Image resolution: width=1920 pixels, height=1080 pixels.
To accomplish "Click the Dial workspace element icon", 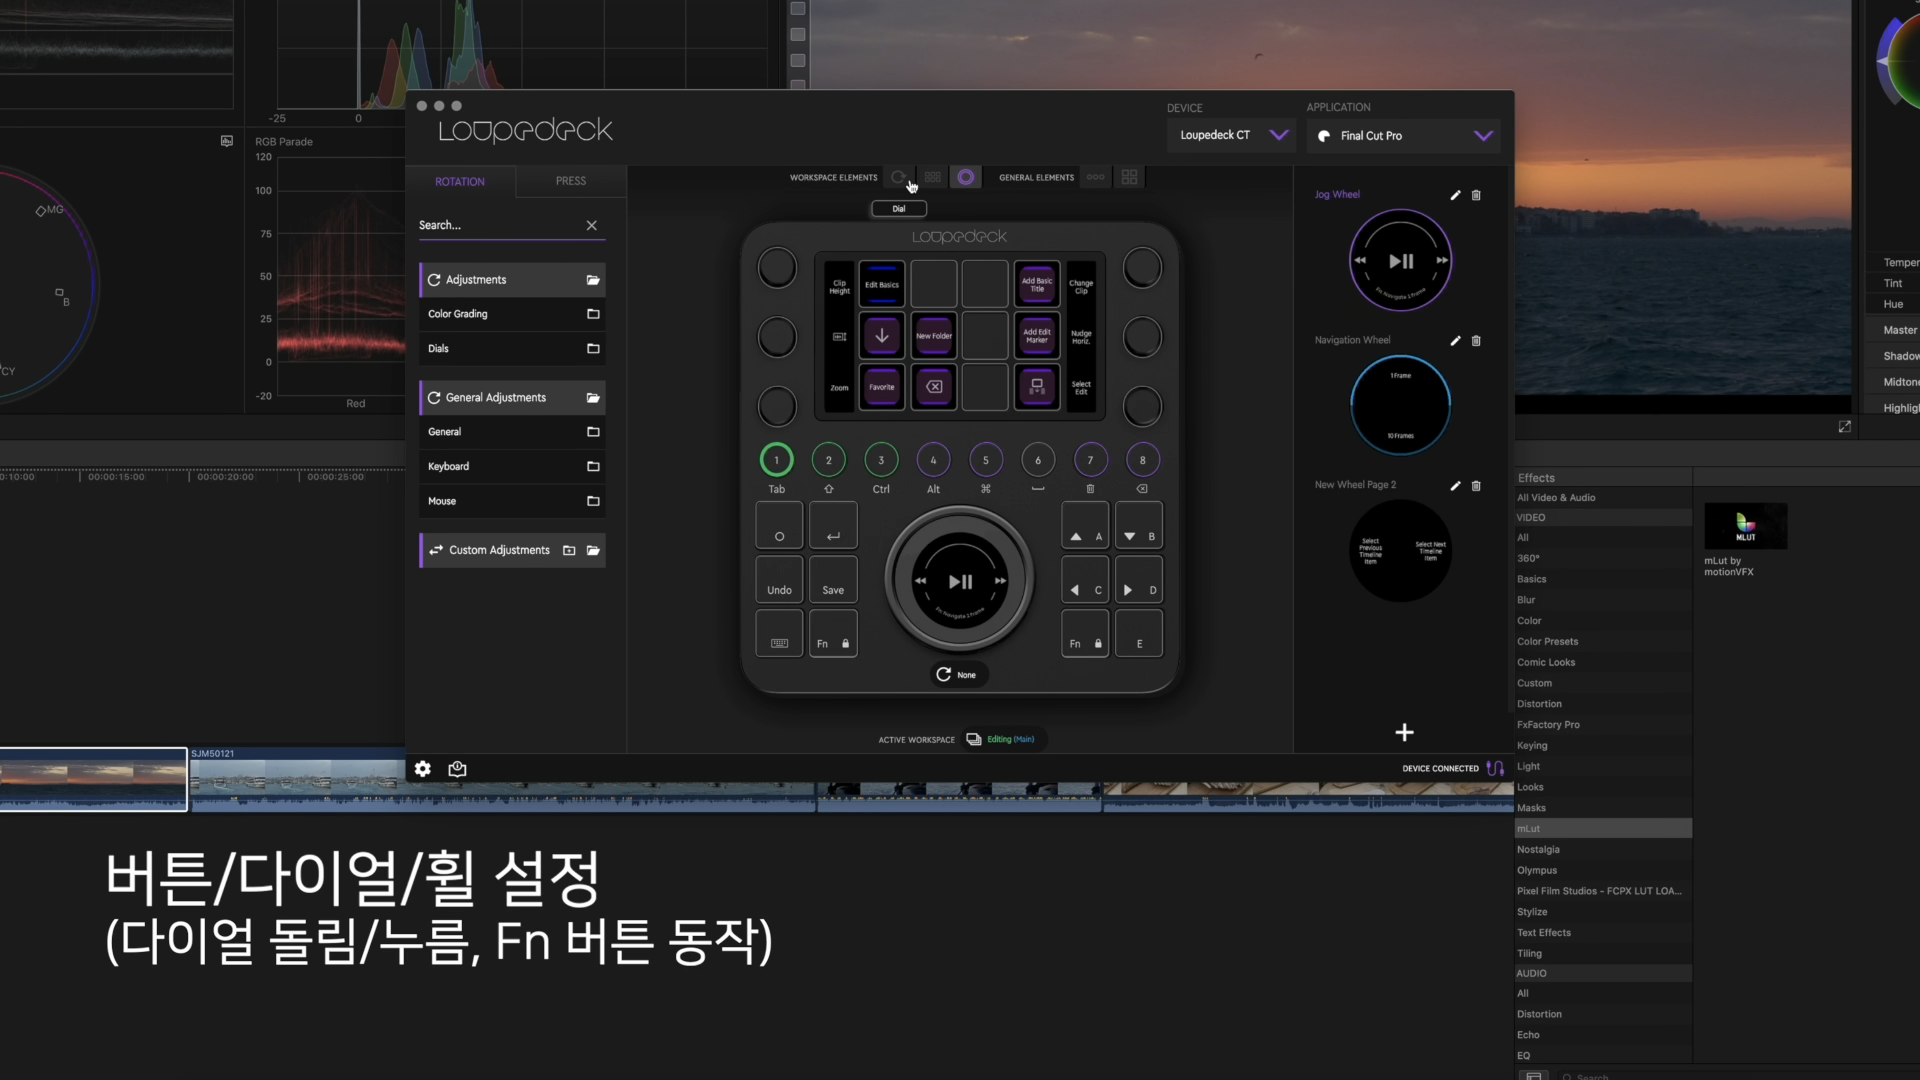I will pyautogui.click(x=898, y=177).
